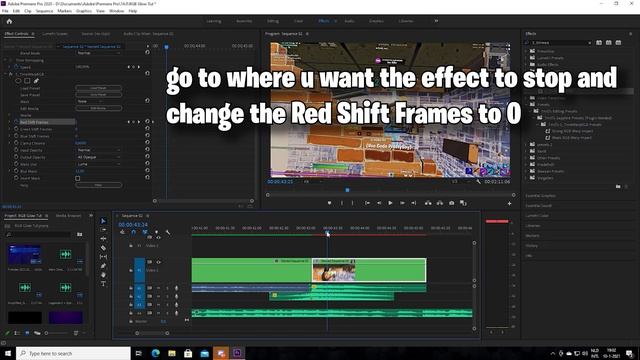This screenshot has width=640, height=360.
Task: Click Mark Out button in Program monitor
Action: click(353, 203)
